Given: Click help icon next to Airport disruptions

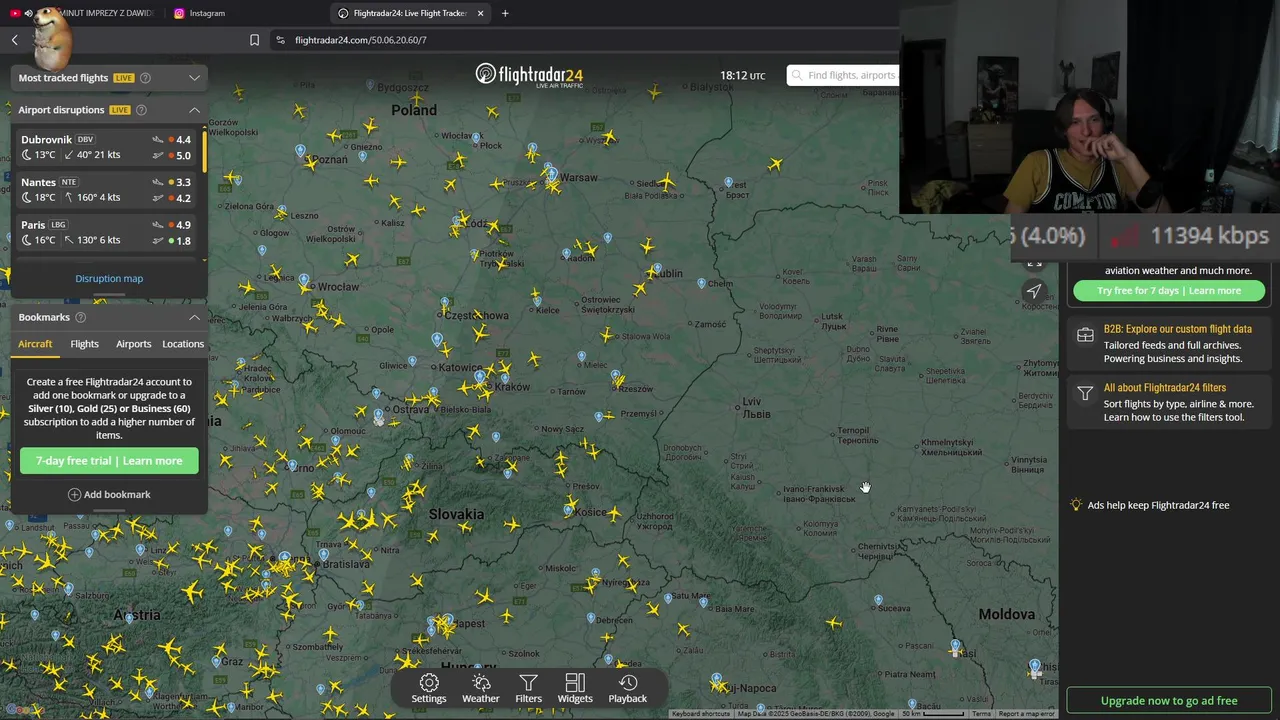Looking at the screenshot, I should tap(141, 110).
